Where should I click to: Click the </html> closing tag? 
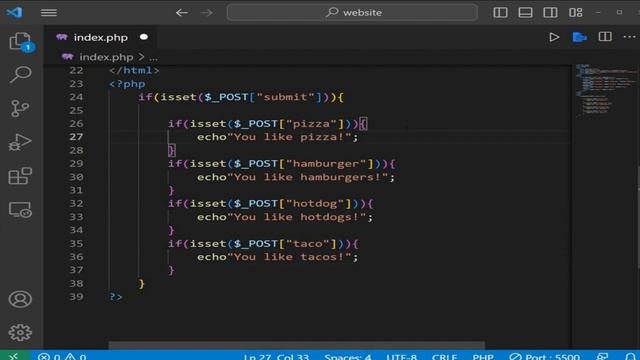(x=134, y=71)
